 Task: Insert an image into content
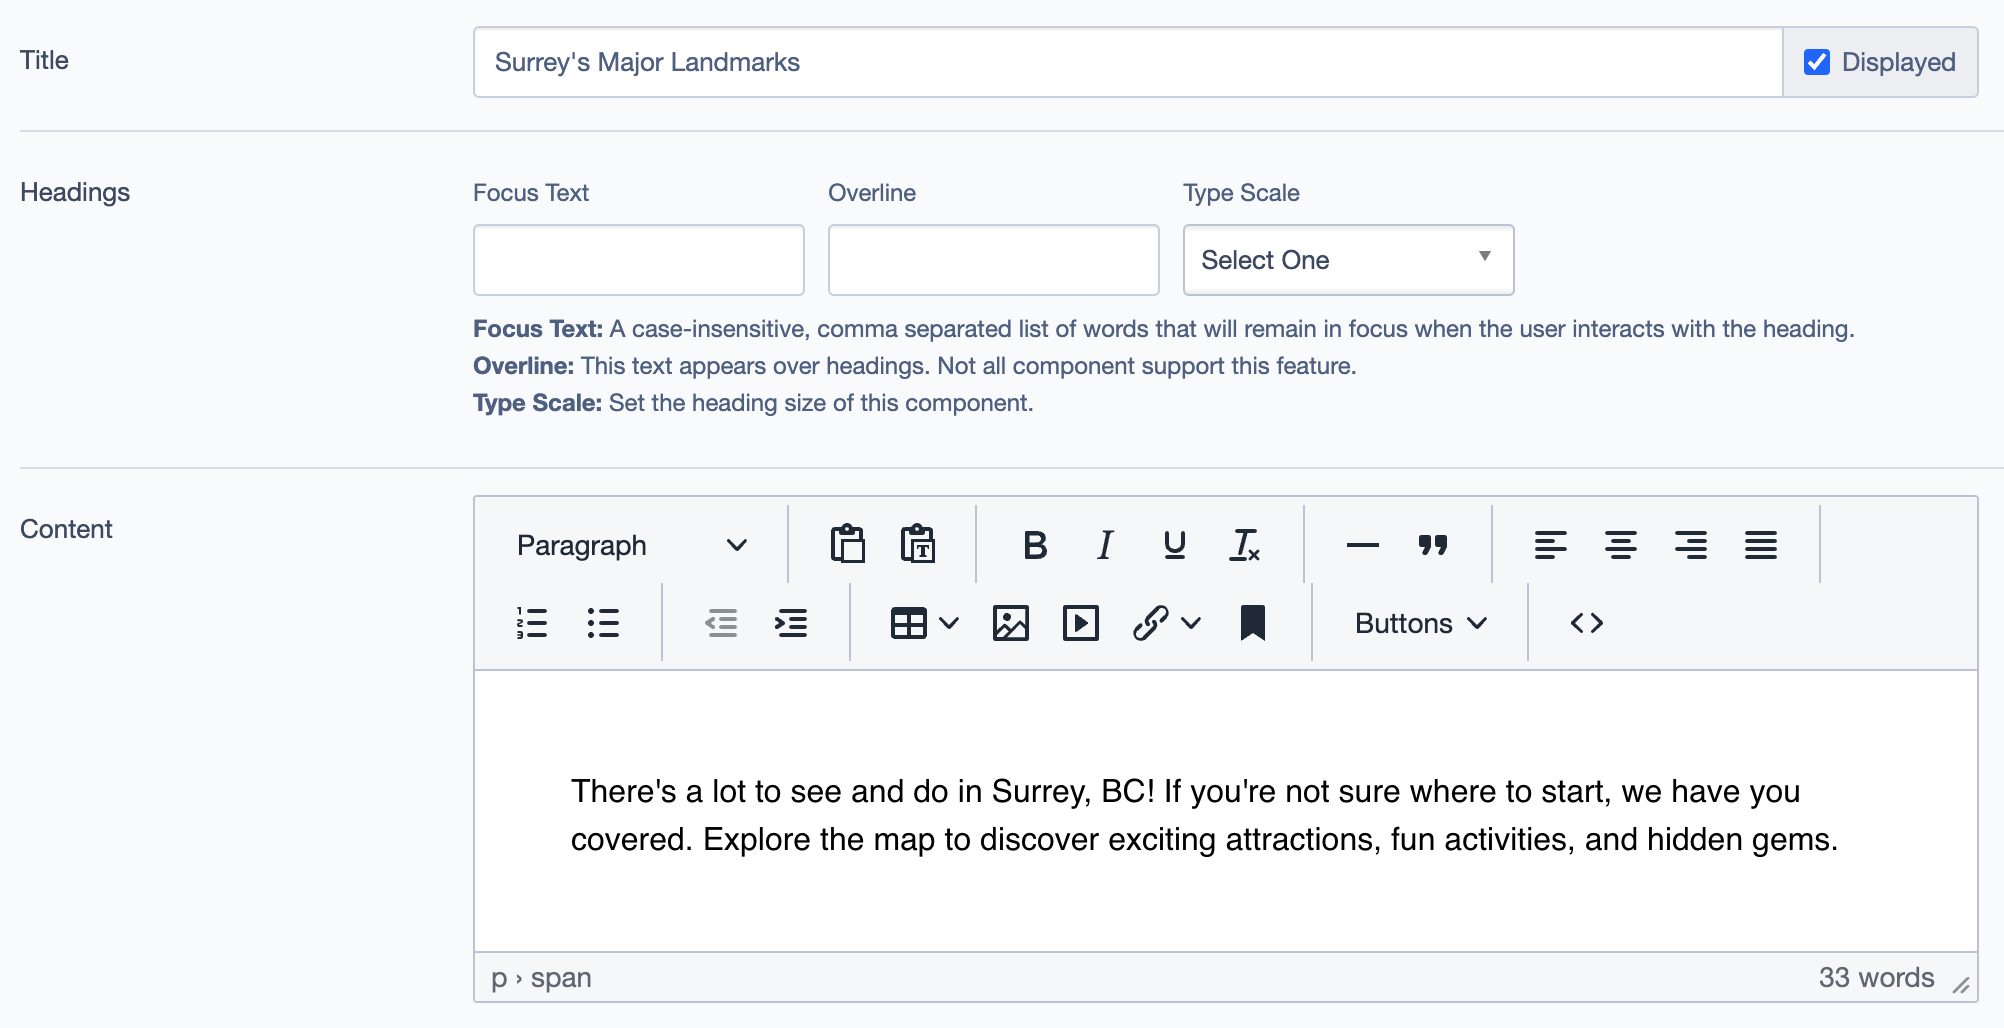[x=1010, y=623]
